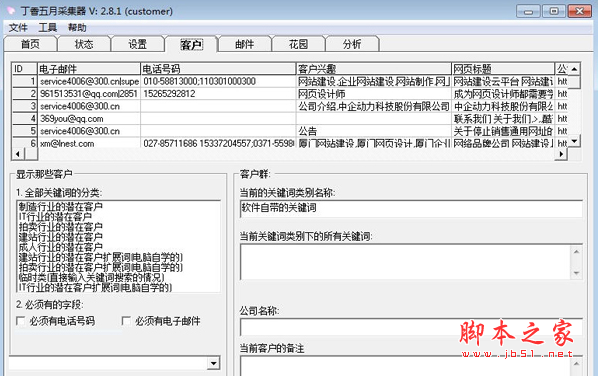Viewport: 599px width, 377px height.
Task: Select 成人行业的潜在客户 category
Action: click(60, 247)
